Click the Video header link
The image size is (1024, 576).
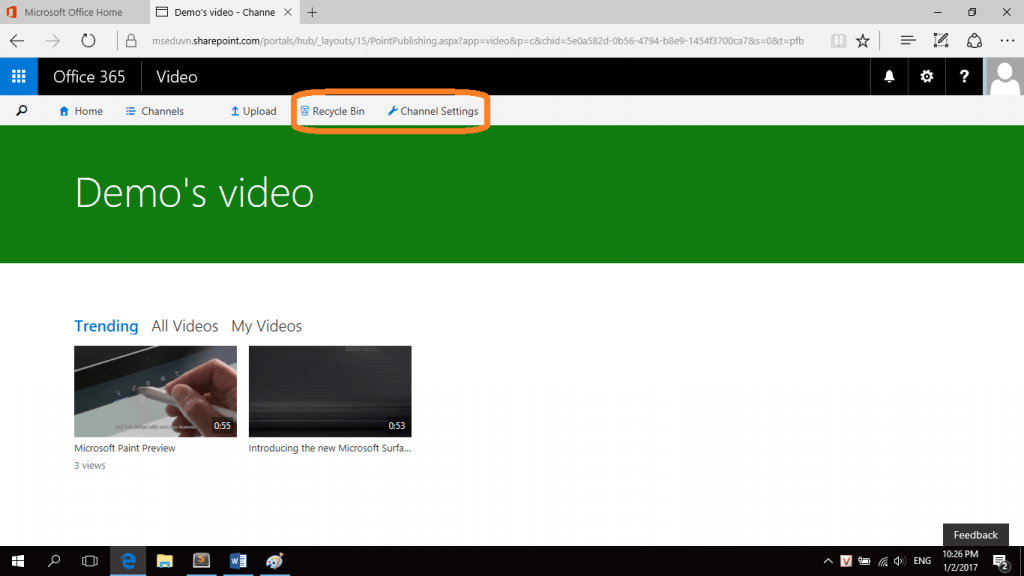point(176,76)
